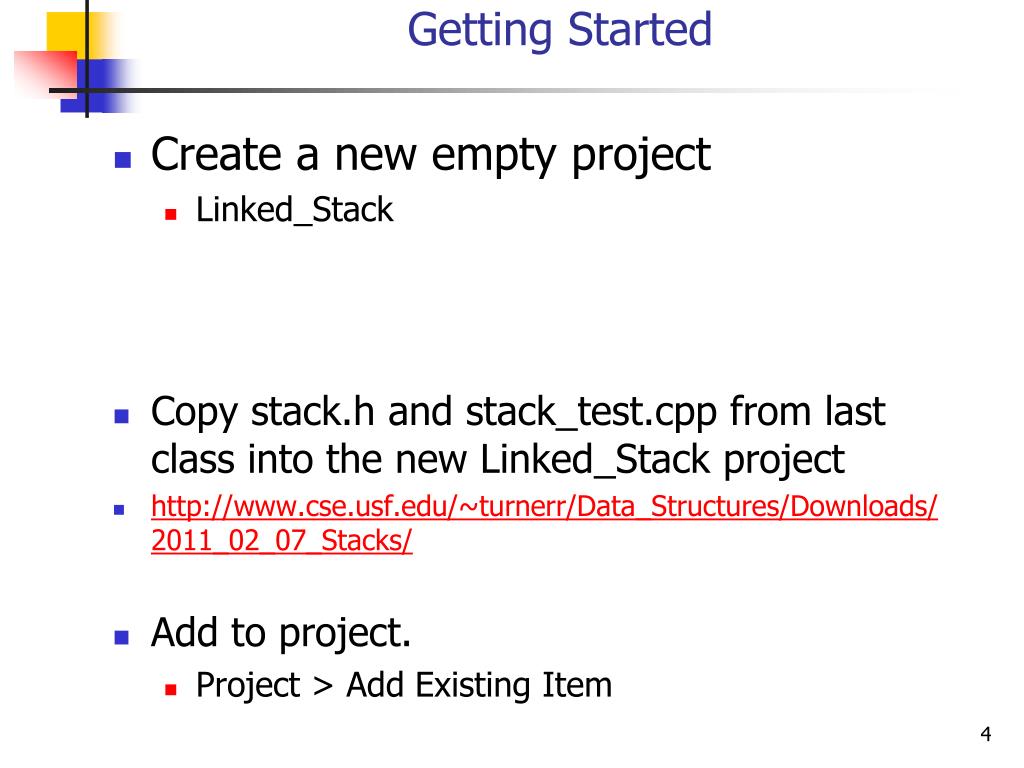Click the blue bullet beside "Create a new empty project"
The image size is (1024, 768).
(122, 160)
